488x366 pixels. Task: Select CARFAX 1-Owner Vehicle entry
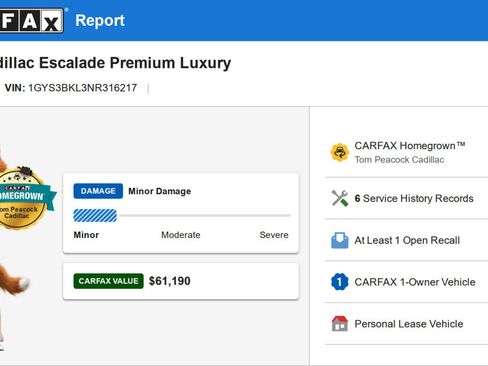(x=415, y=282)
